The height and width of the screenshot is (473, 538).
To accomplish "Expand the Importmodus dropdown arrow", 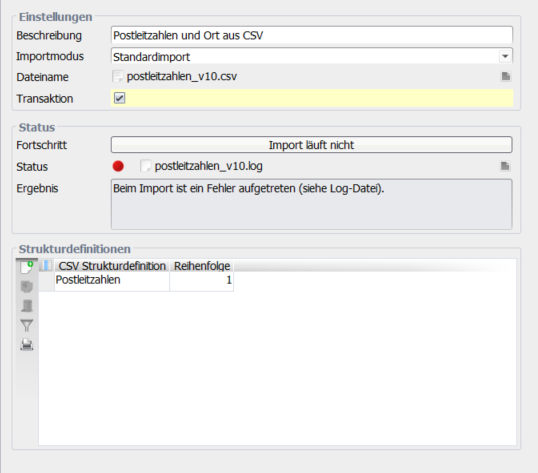I will (505, 56).
